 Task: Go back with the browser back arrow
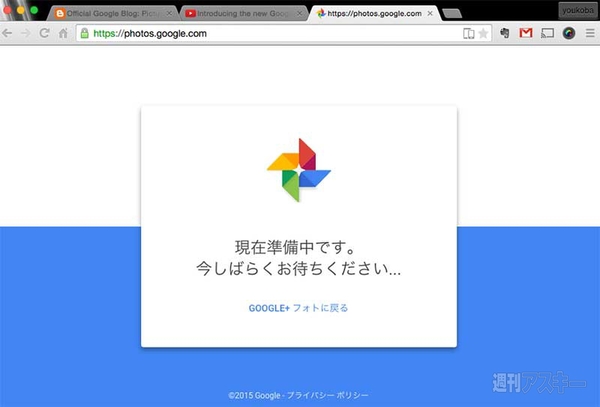[x=7, y=34]
